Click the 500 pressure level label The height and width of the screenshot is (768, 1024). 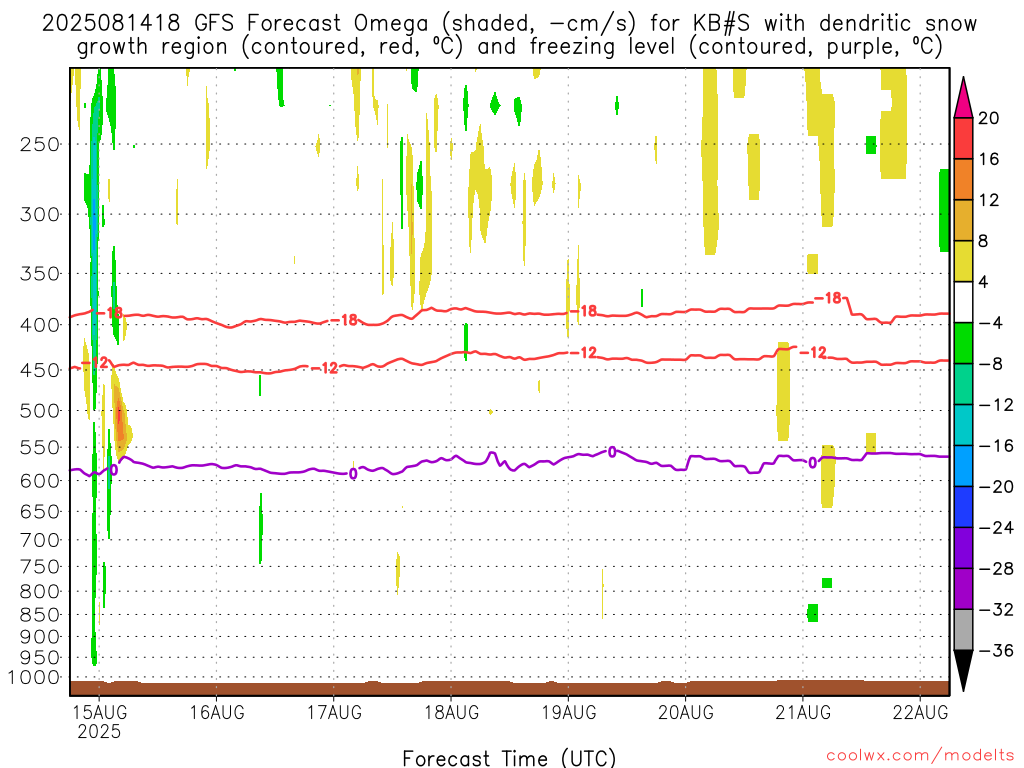40,411
